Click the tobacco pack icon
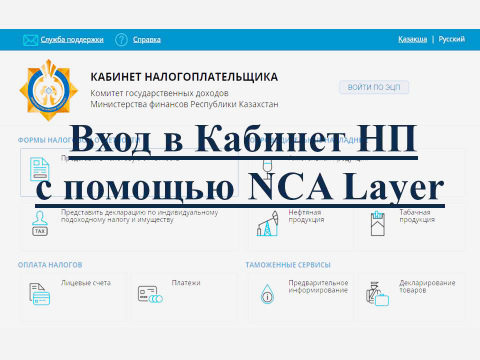Viewport: 480px width, 360px height. 378,223
